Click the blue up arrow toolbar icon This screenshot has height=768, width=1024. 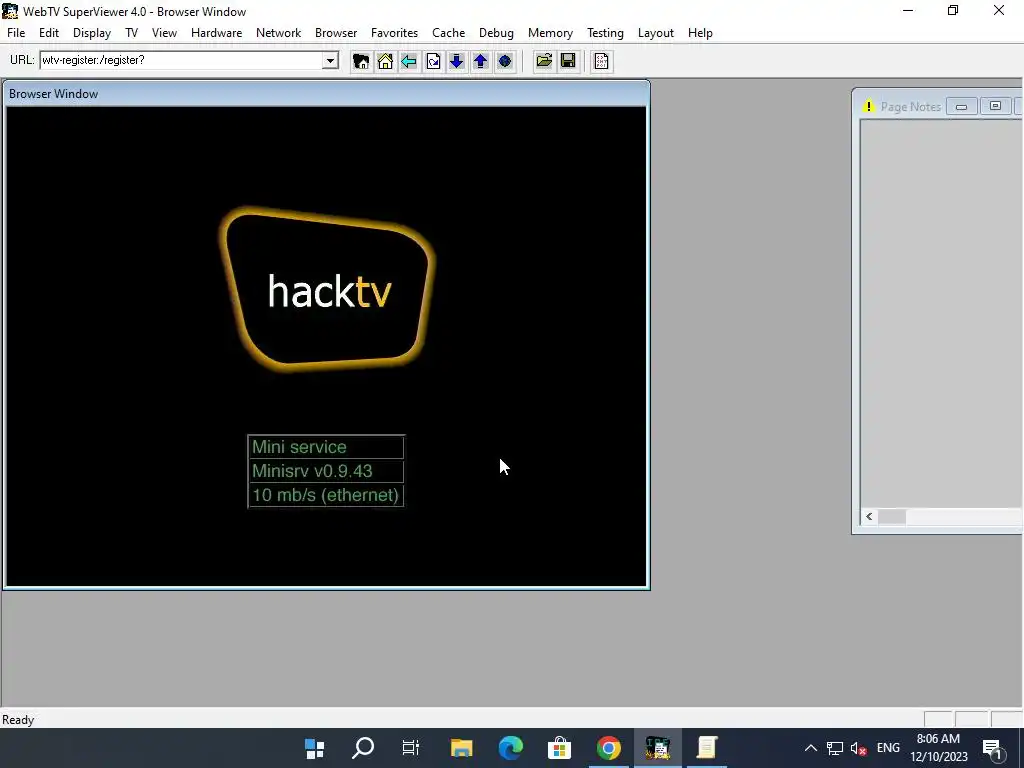481,61
